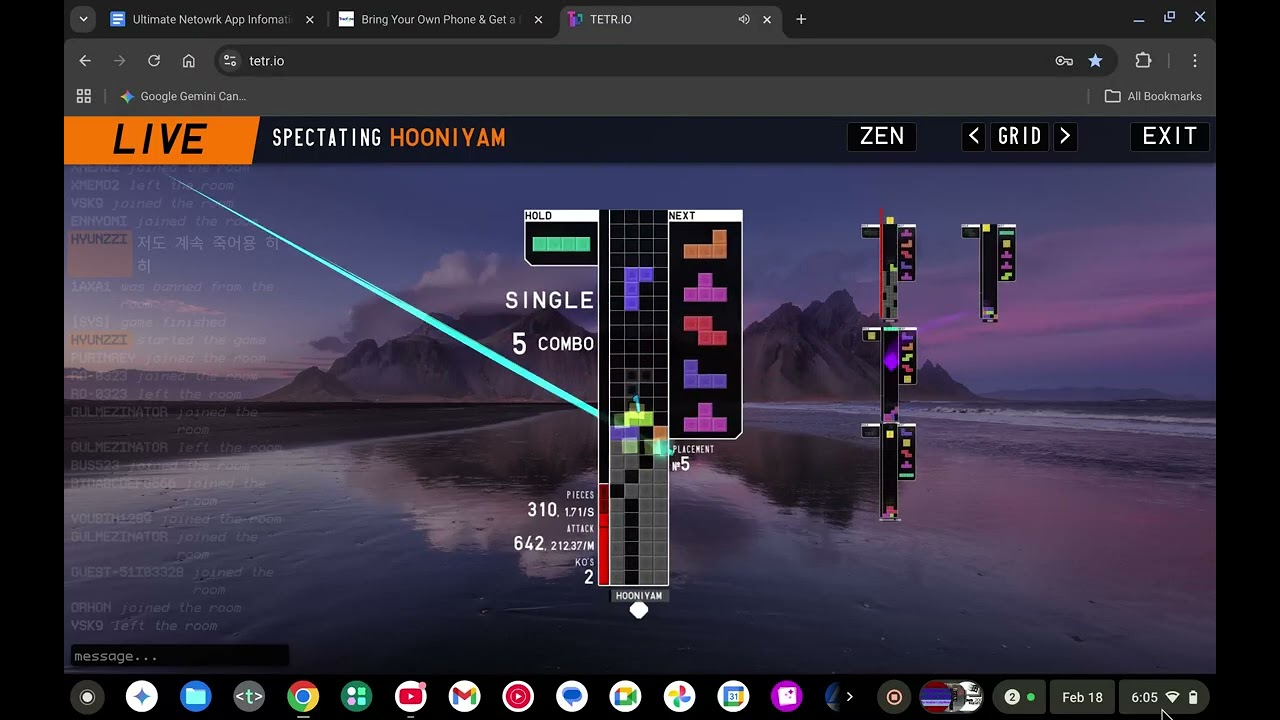Launch Gemini from the shelf
This screenshot has width=1280, height=720.
tap(142, 697)
